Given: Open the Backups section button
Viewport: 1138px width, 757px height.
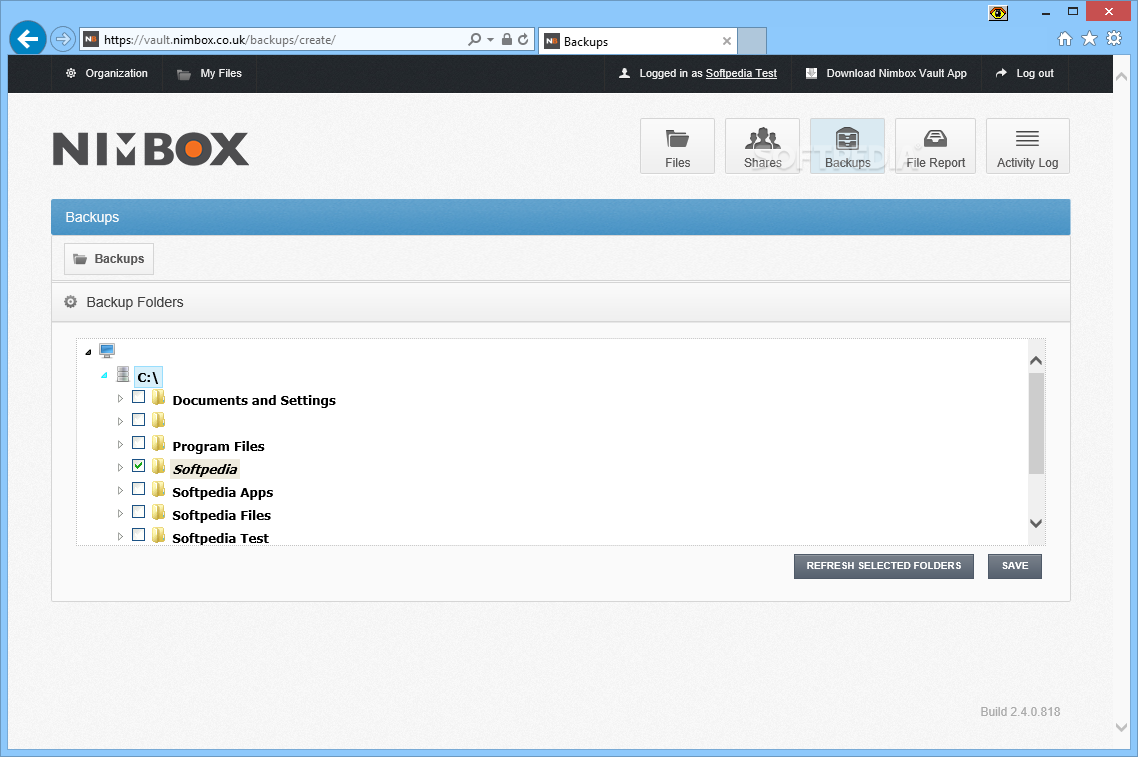Looking at the screenshot, I should [847, 146].
